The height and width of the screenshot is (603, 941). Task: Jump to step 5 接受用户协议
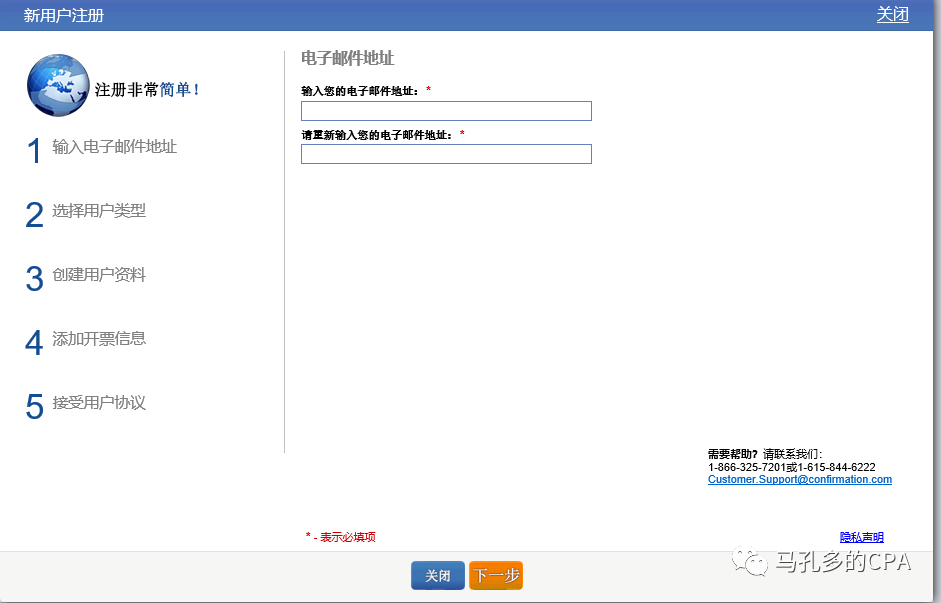point(99,403)
